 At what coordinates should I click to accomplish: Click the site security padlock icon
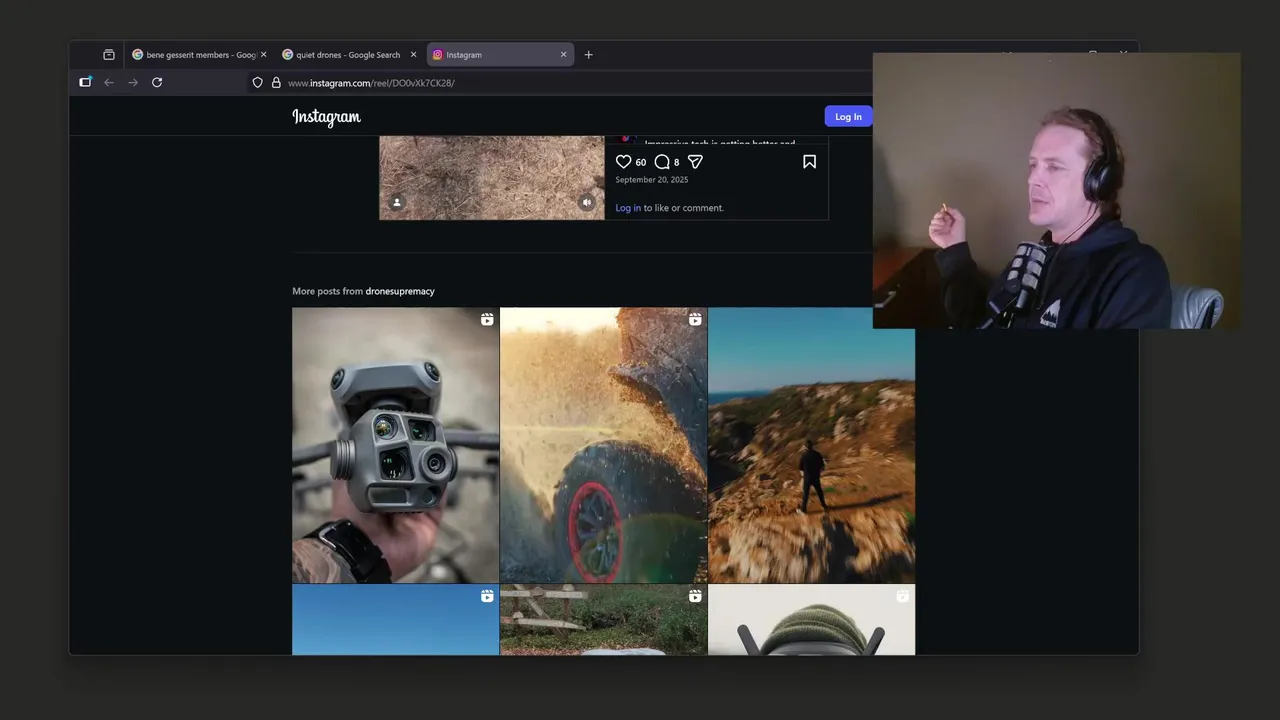pos(276,83)
